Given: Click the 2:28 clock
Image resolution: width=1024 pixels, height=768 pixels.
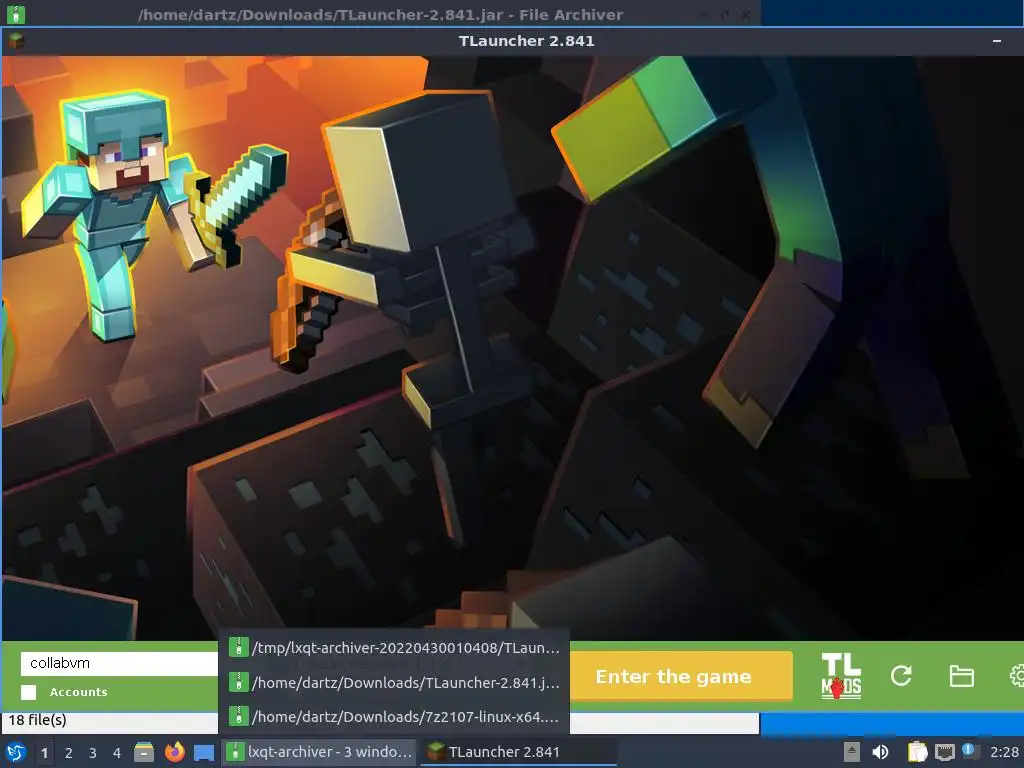Looking at the screenshot, I should click(1004, 752).
